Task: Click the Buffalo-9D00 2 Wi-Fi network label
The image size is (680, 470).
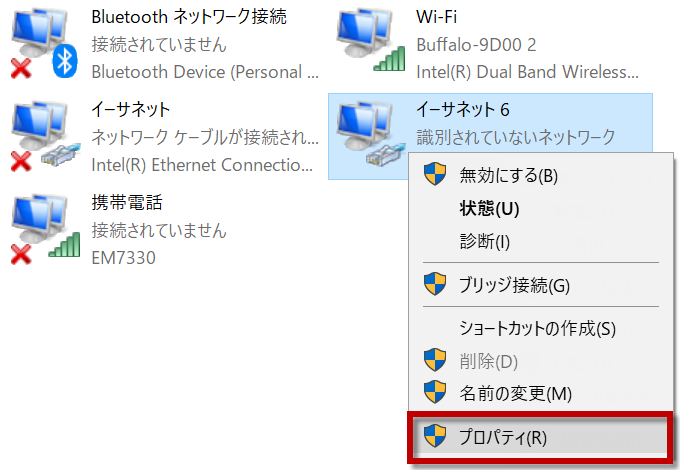Action: tap(476, 45)
